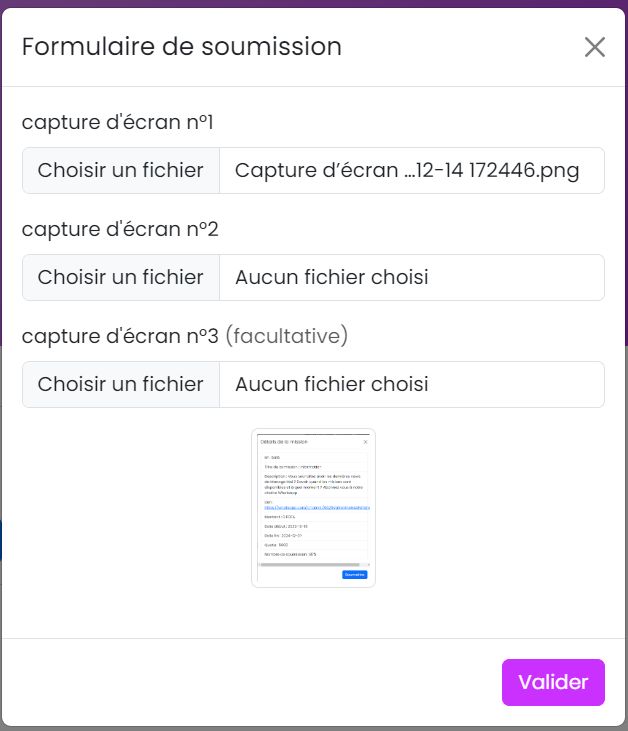
Task: Click the small X inside the preview image
Action: (365, 441)
